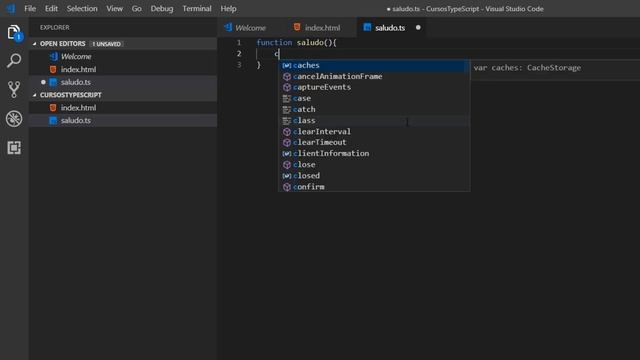This screenshot has width=640, height=360.
Task: Choose the case keyword suggestion
Action: pos(374,98)
